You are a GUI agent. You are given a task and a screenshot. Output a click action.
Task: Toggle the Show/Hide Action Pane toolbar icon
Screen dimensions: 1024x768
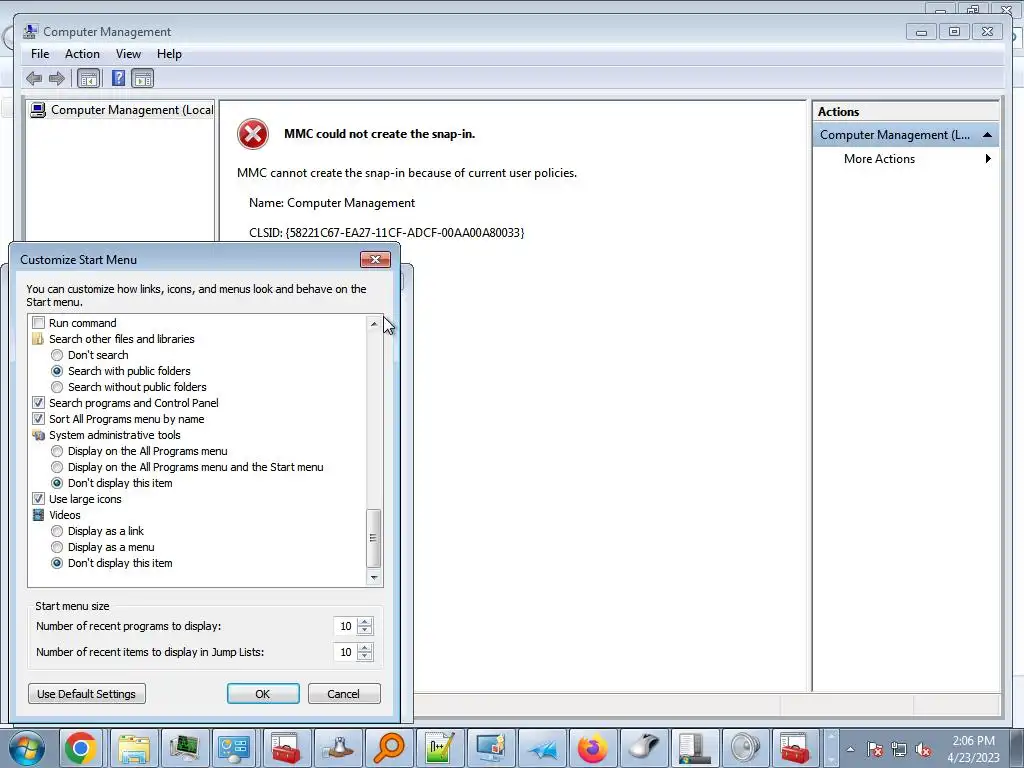pyautogui.click(x=142, y=79)
